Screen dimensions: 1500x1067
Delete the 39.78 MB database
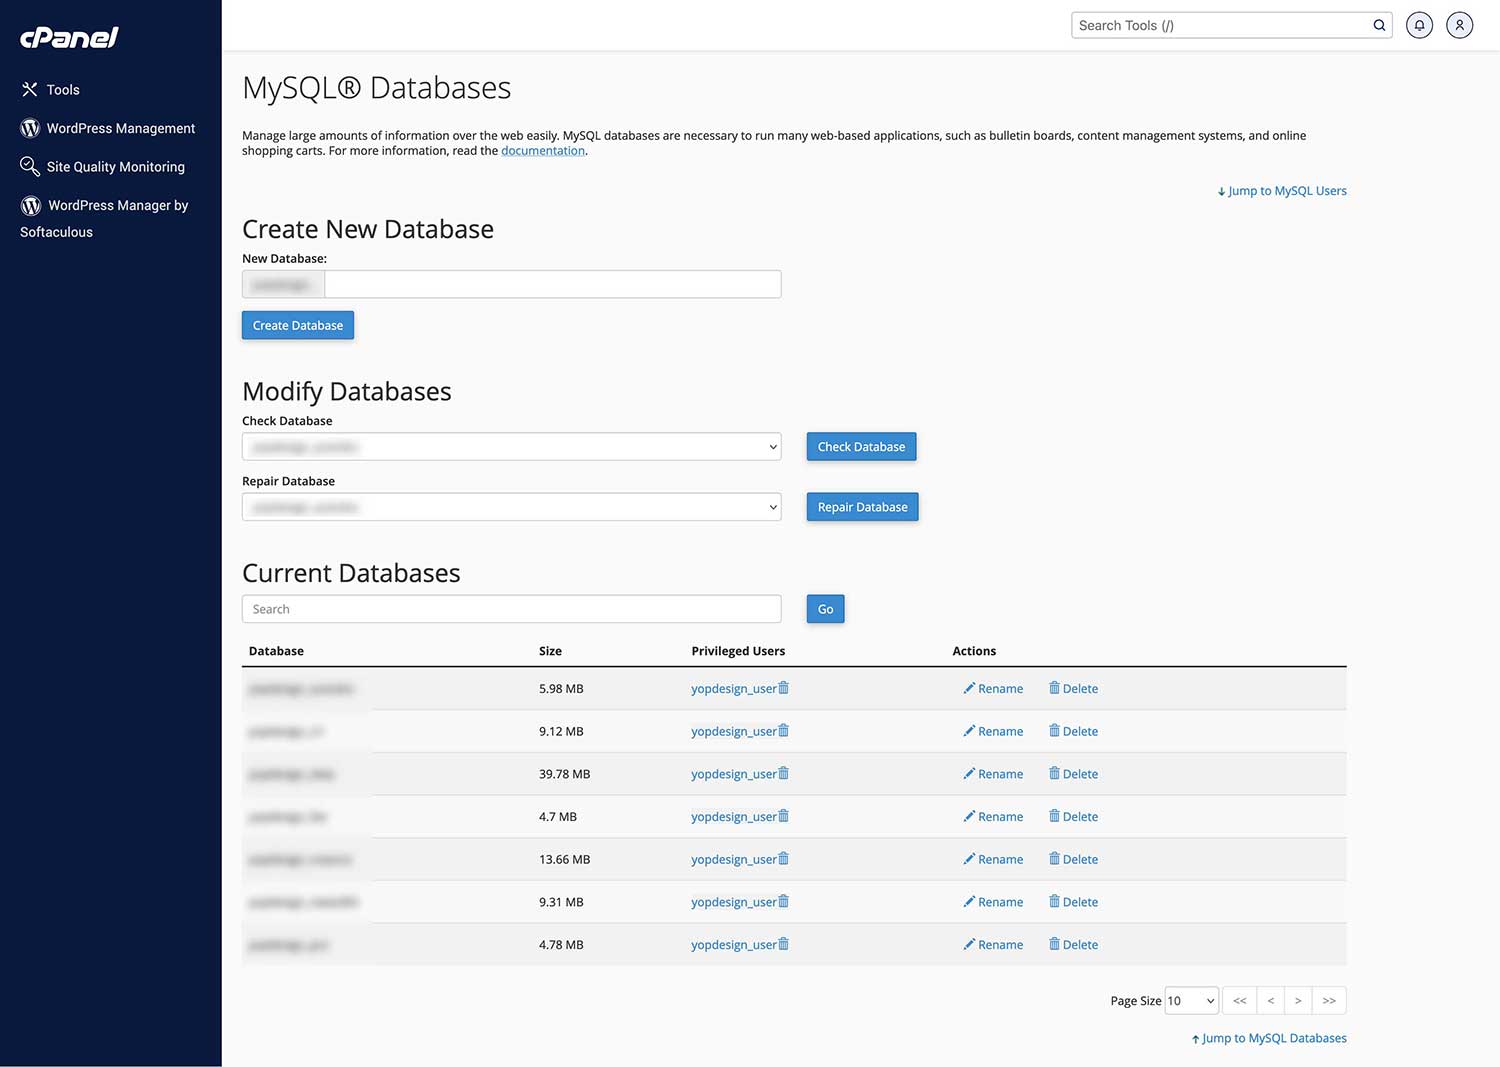[1073, 774]
